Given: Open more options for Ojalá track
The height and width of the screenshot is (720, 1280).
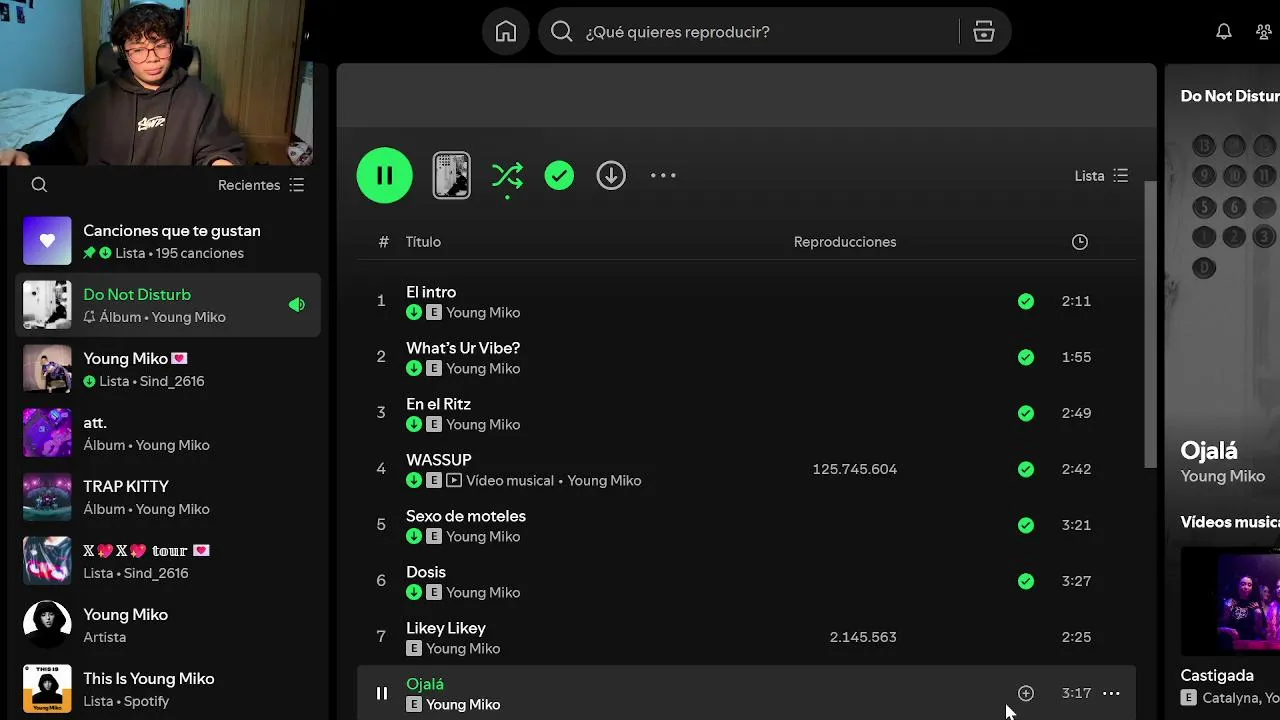Looking at the screenshot, I should 1111,693.
